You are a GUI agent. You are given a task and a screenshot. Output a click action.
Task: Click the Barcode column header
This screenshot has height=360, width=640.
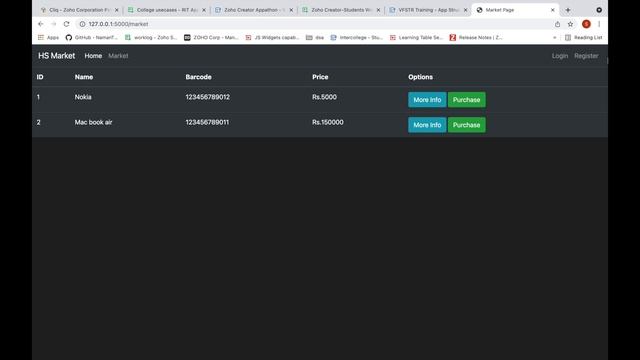(198, 77)
